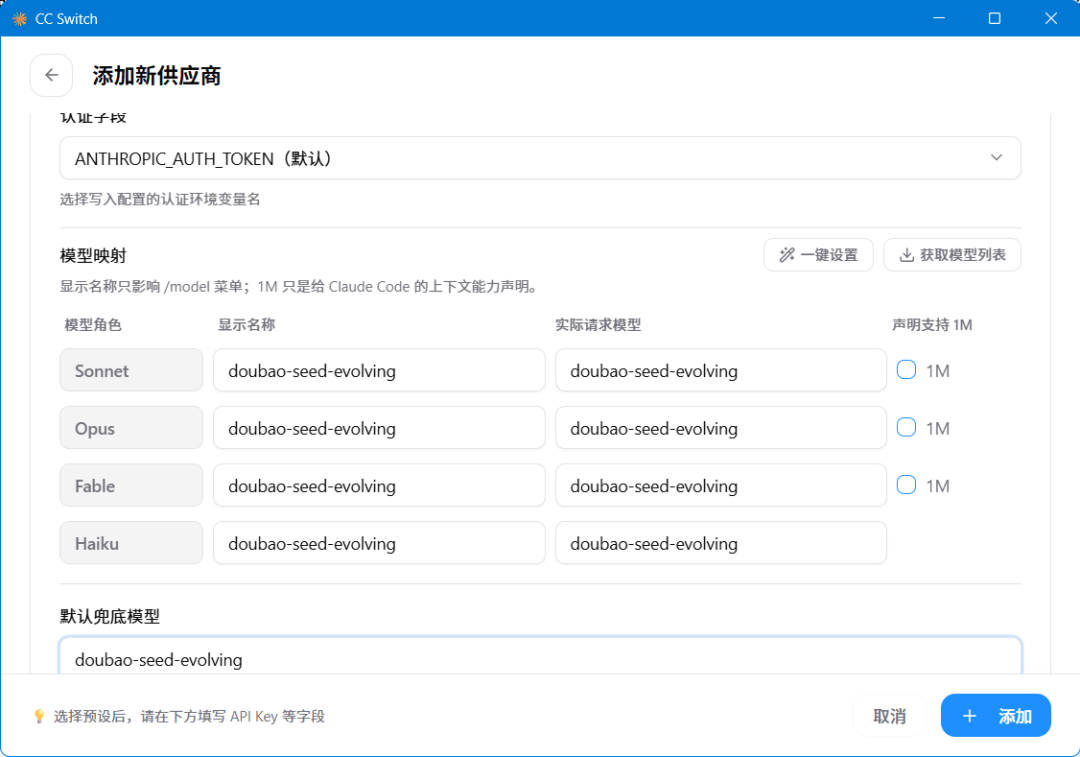This screenshot has height=757, width=1080.
Task: Click the 选择写入配置的认证环境变量名 hint text
Action: pyautogui.click(x=160, y=200)
